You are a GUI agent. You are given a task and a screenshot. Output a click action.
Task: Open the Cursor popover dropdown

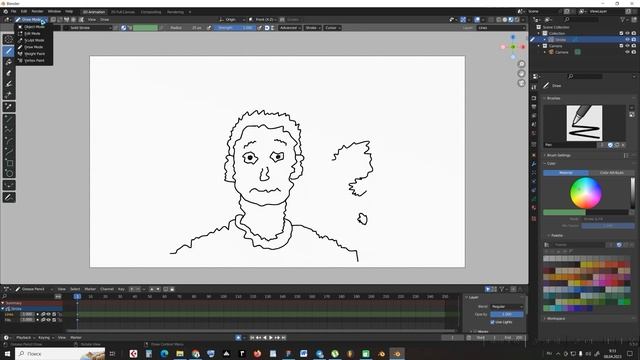point(333,28)
